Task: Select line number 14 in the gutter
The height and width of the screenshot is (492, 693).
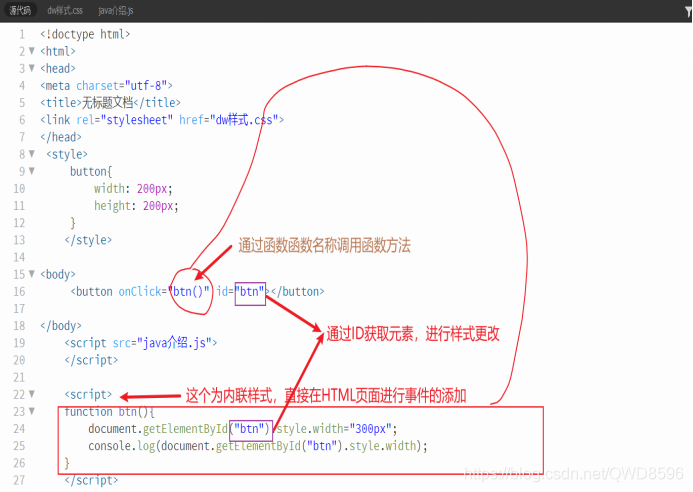Action: [19, 257]
